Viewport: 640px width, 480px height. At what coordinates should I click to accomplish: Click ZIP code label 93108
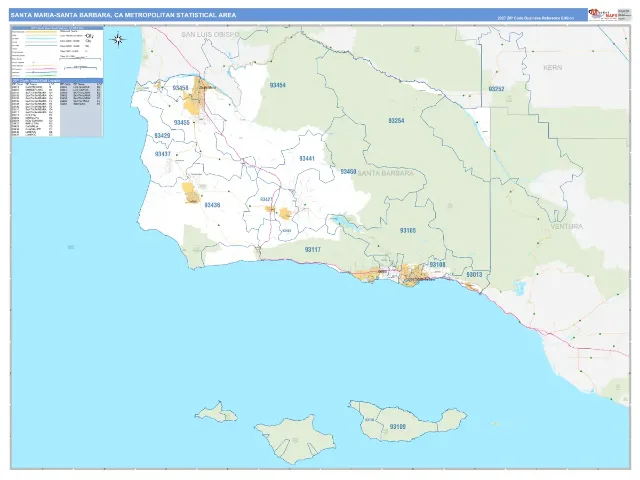tap(438, 264)
